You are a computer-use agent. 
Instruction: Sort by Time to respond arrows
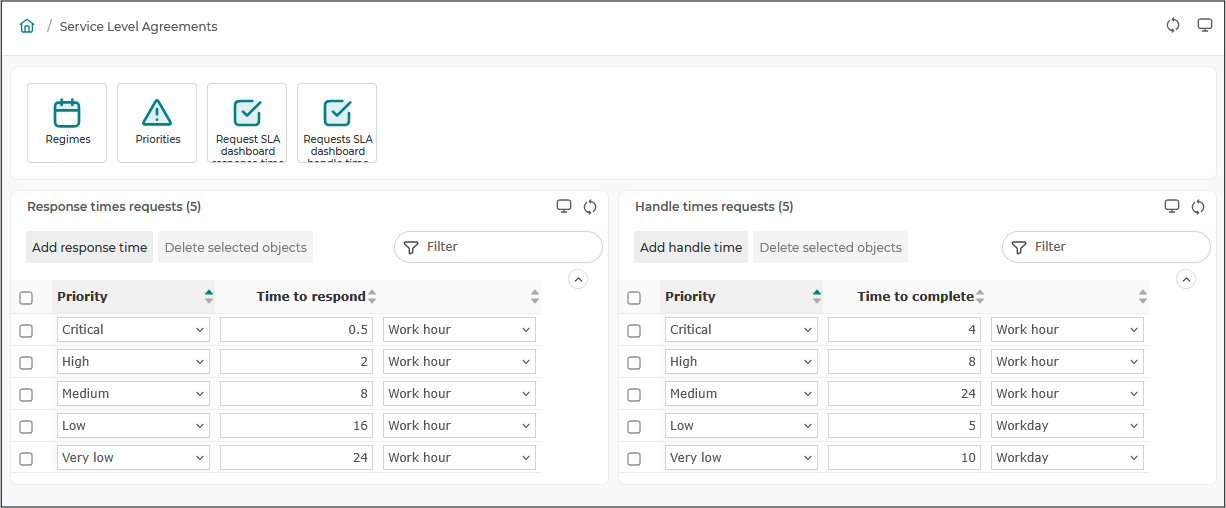372,296
